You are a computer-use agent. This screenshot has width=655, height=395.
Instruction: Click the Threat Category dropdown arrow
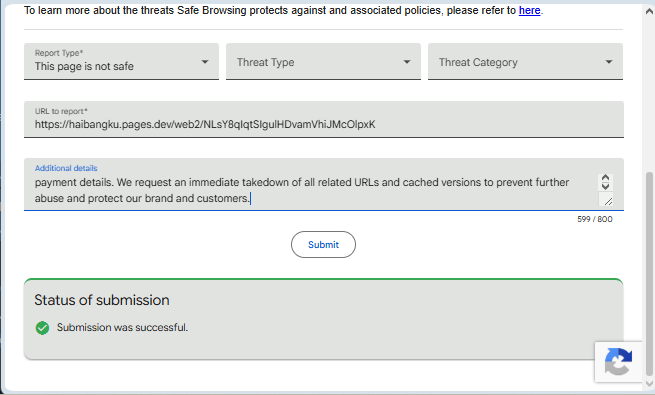coord(609,62)
